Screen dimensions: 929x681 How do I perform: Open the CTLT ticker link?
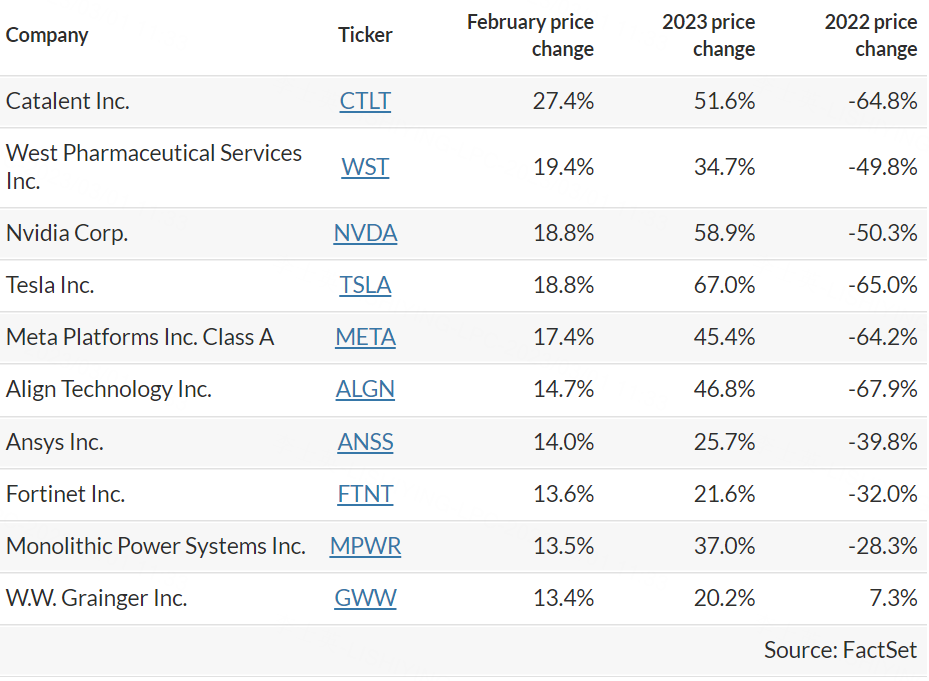(365, 101)
